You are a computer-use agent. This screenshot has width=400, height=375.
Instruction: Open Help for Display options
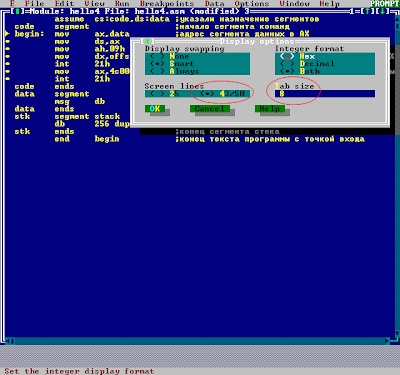coord(270,109)
